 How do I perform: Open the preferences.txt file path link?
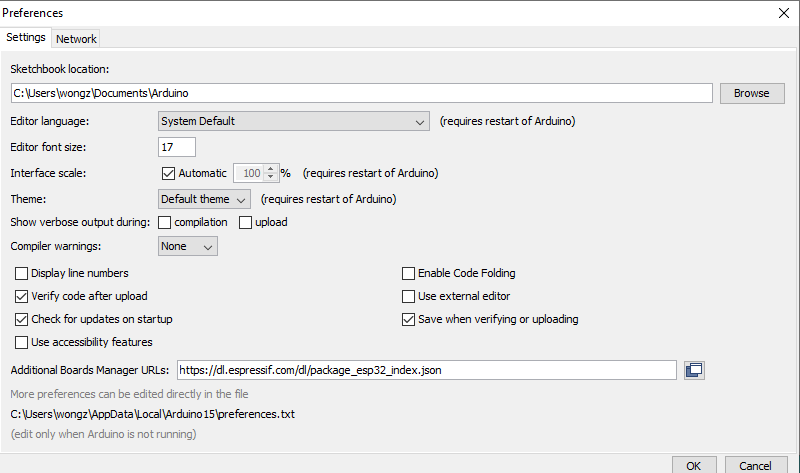[153, 414]
